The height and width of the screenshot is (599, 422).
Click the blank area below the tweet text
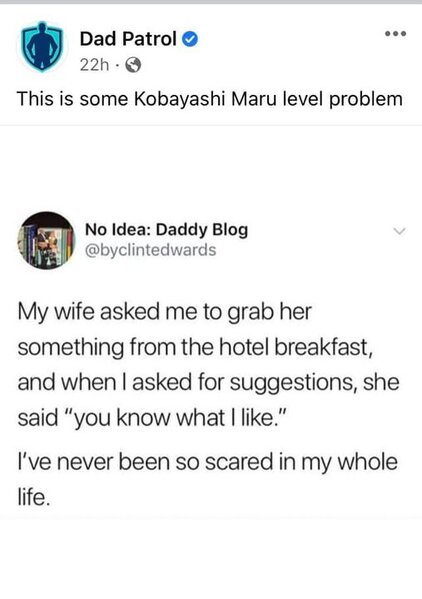click(211, 558)
